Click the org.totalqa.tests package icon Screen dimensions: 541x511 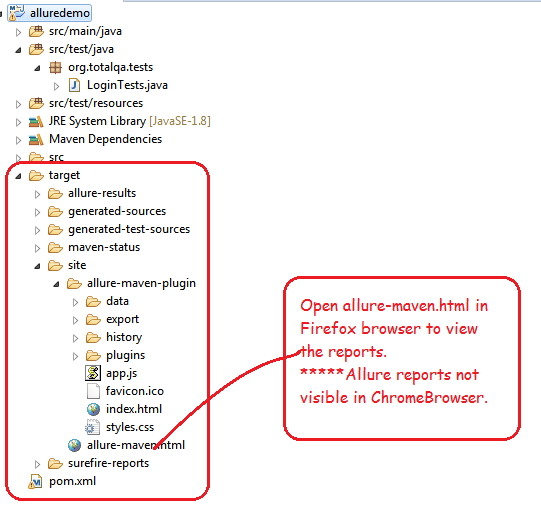click(55, 67)
